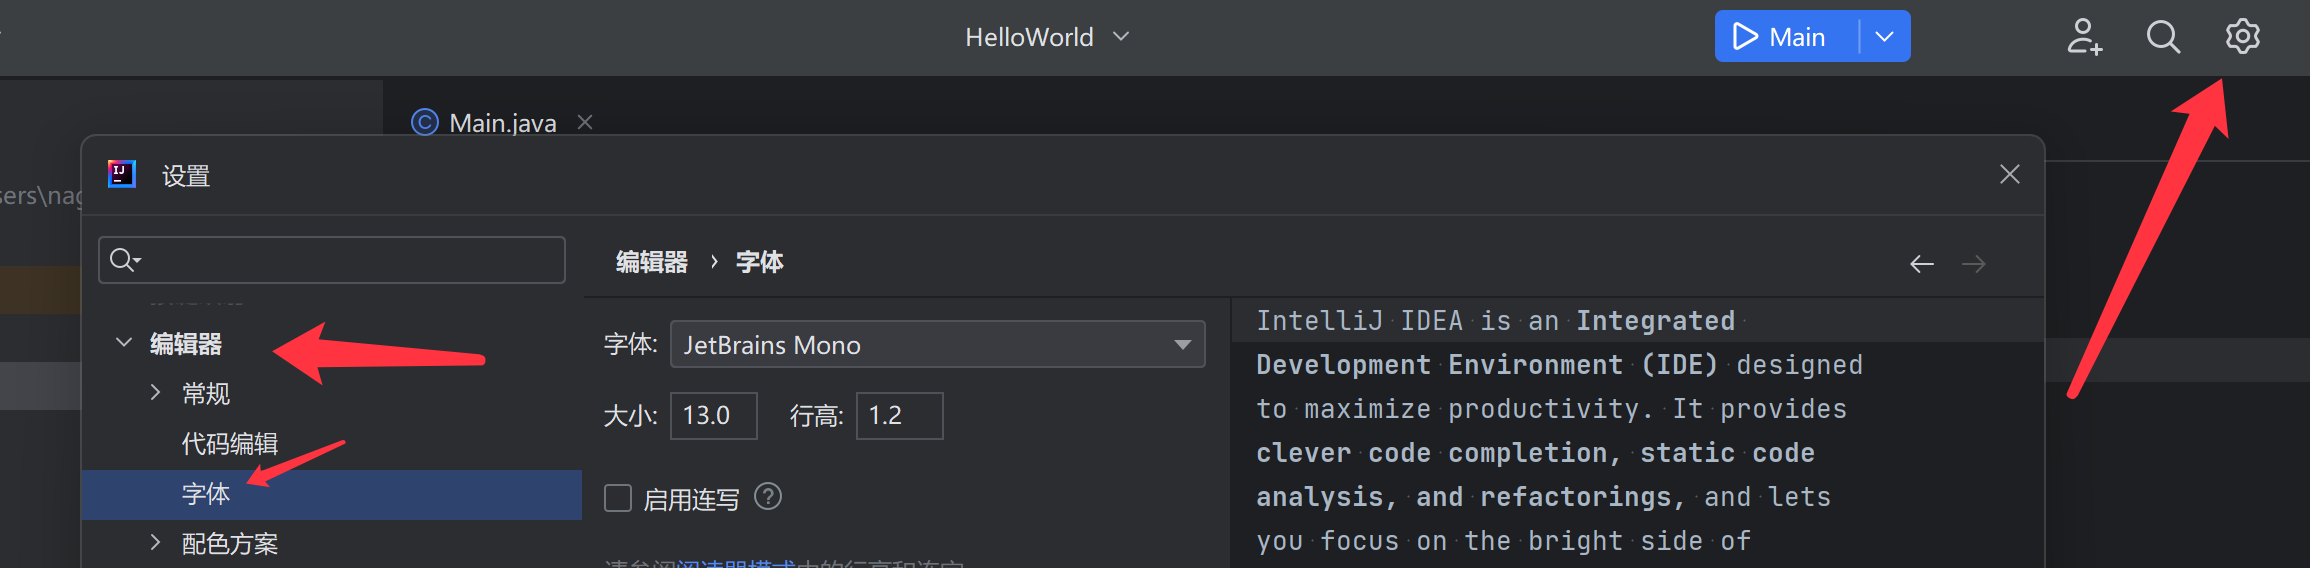Select the 编辑器 settings category

pos(186,344)
